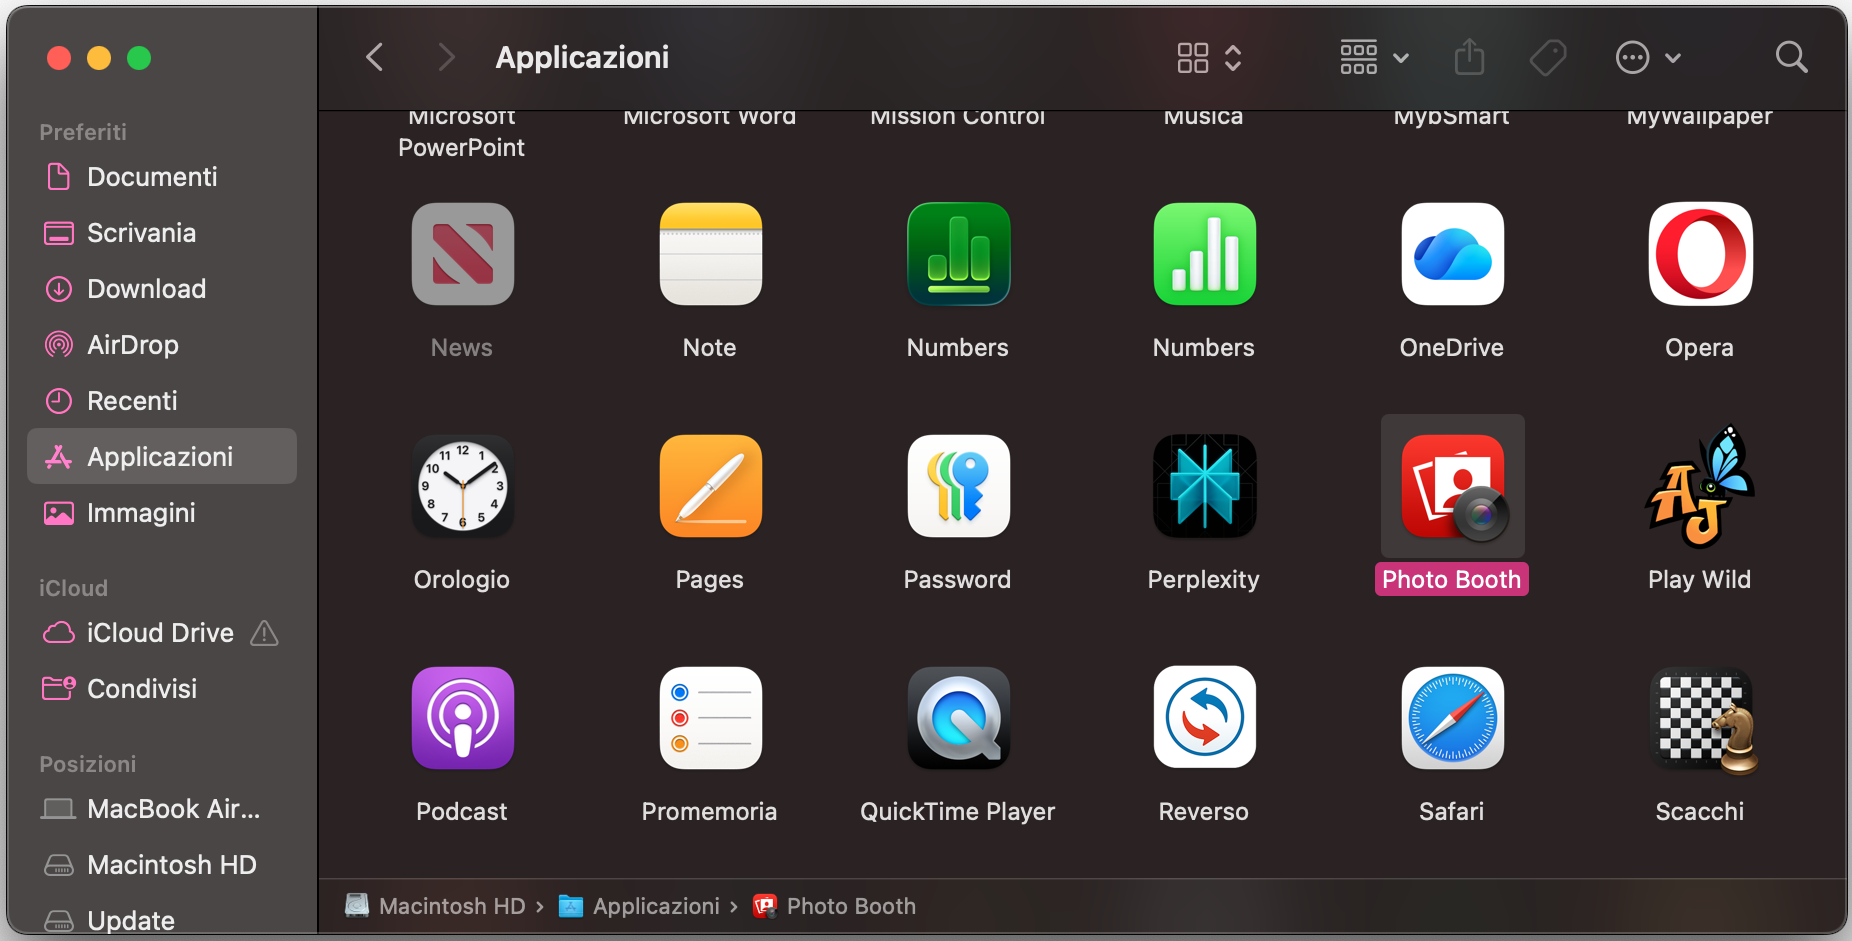Click the Applicazioni window title
The height and width of the screenshot is (941, 1852).
582,58
